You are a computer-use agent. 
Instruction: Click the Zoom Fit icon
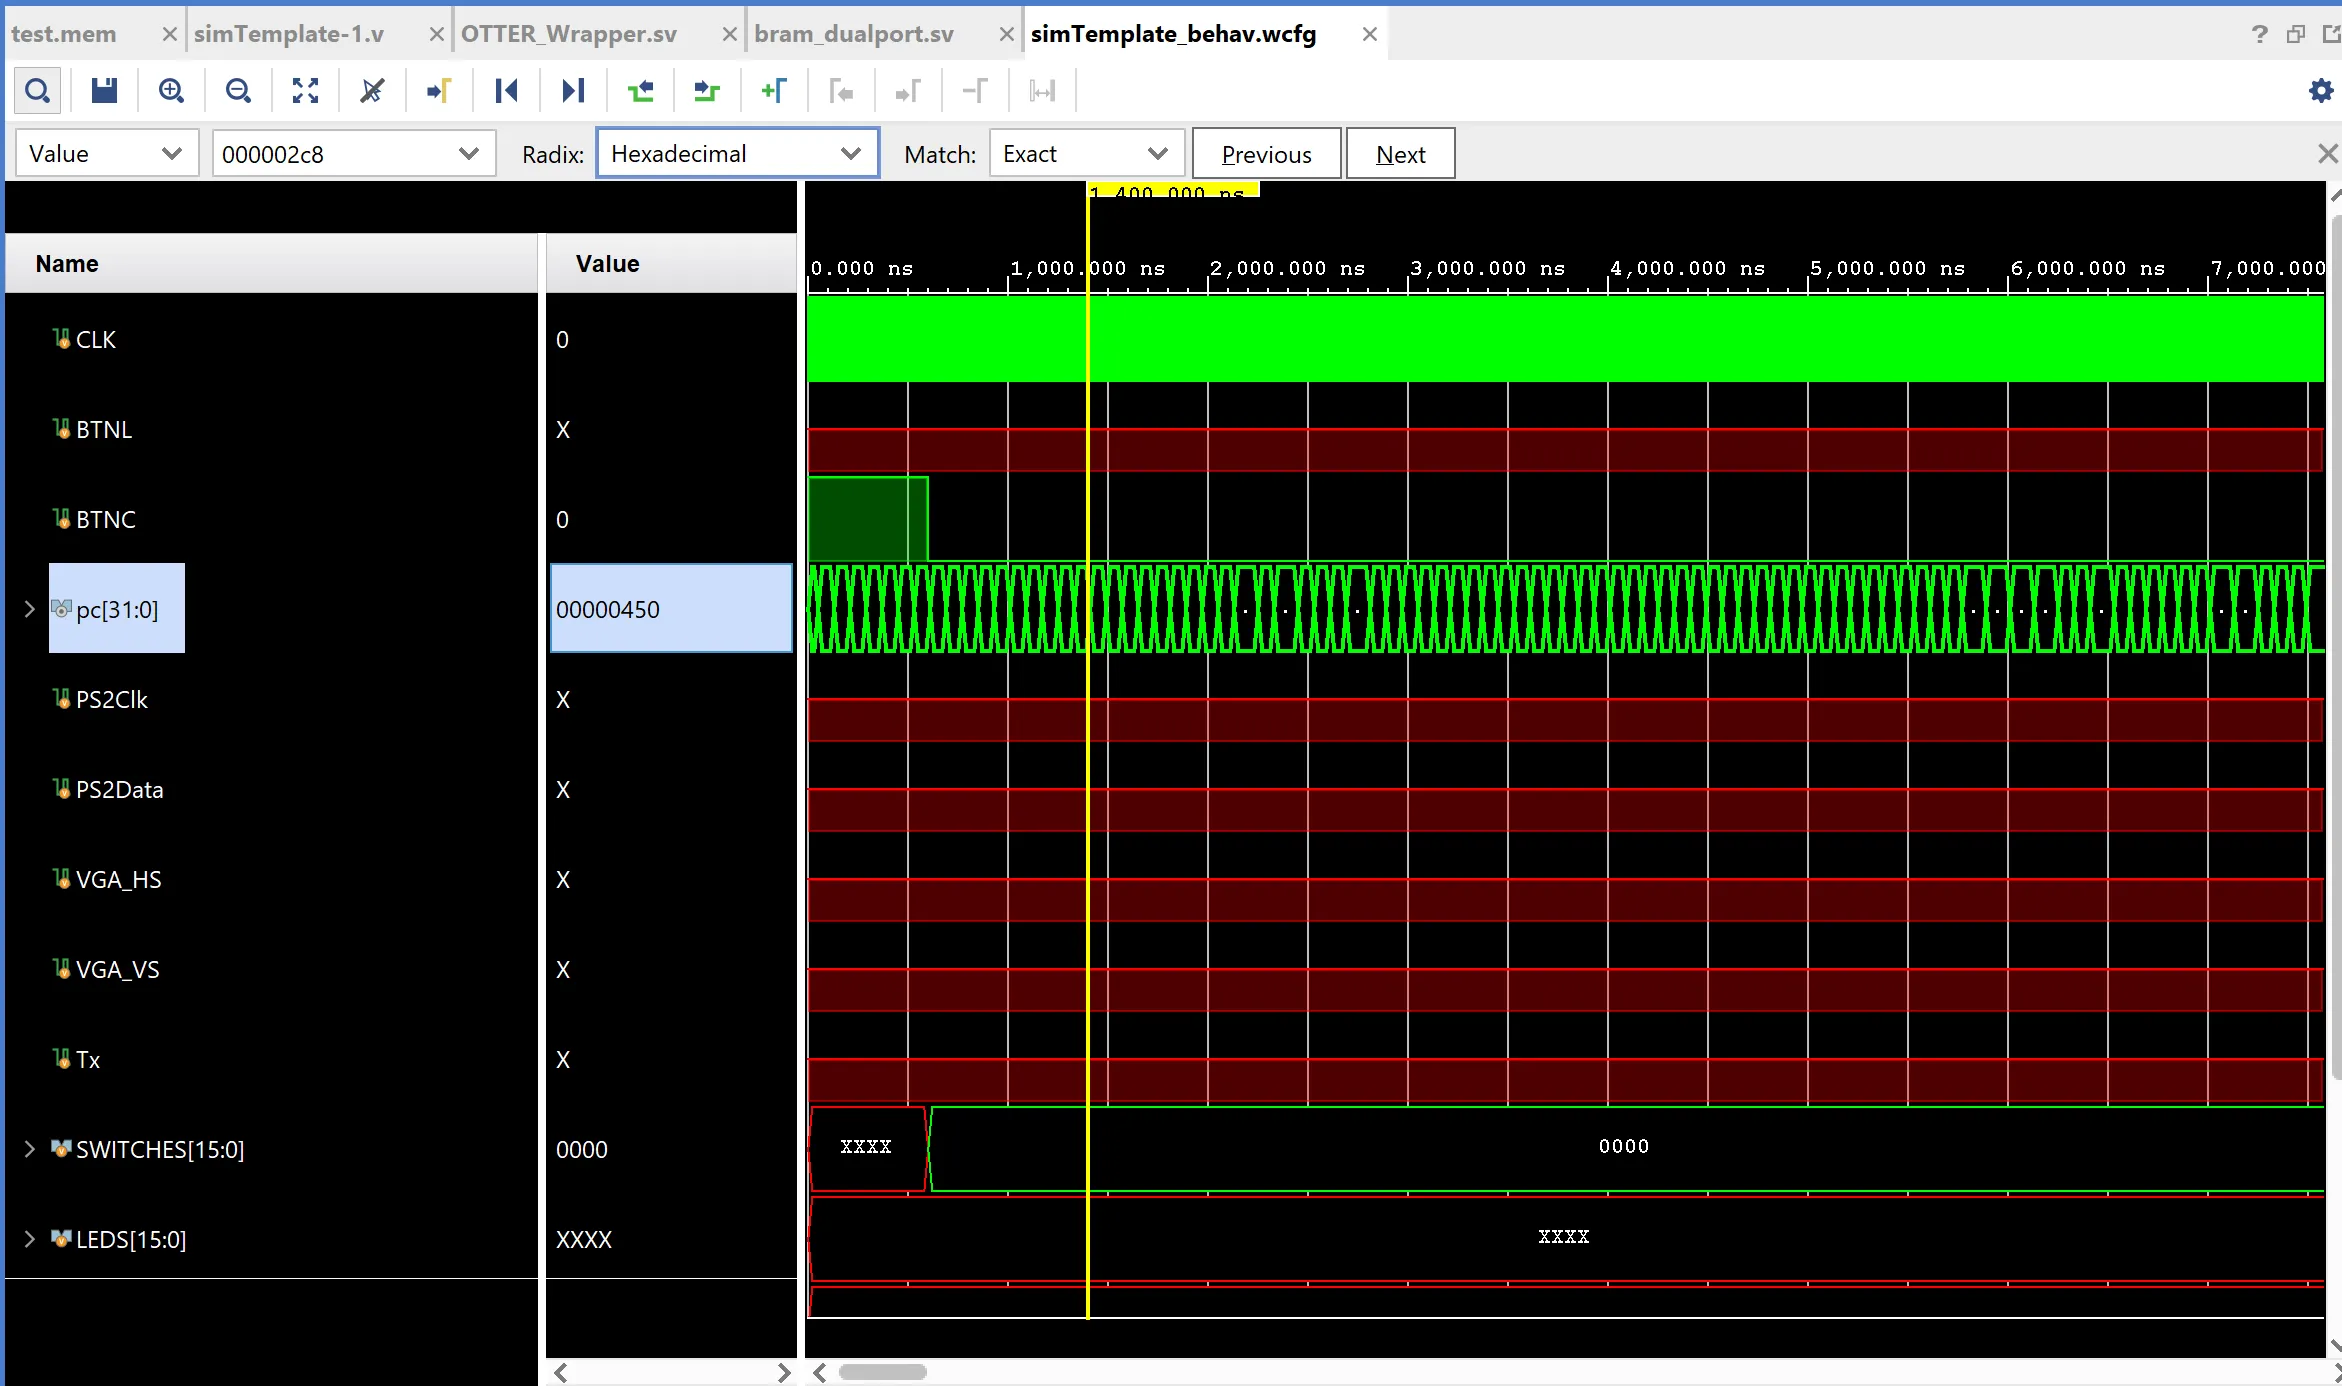tap(305, 91)
